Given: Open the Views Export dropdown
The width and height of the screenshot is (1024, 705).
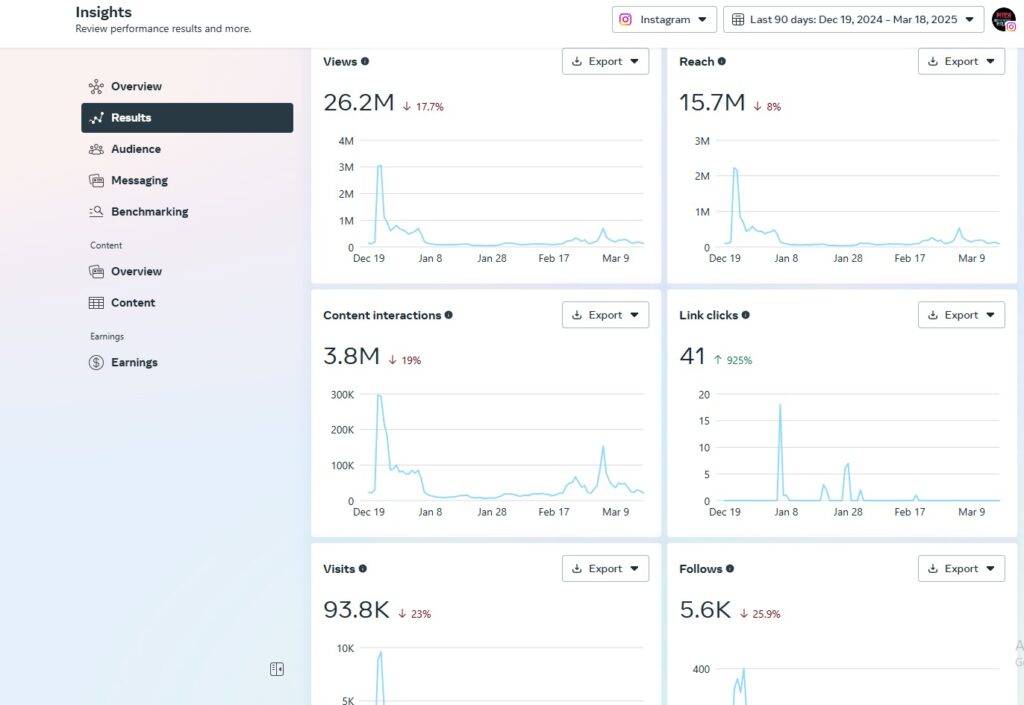Looking at the screenshot, I should tap(605, 61).
